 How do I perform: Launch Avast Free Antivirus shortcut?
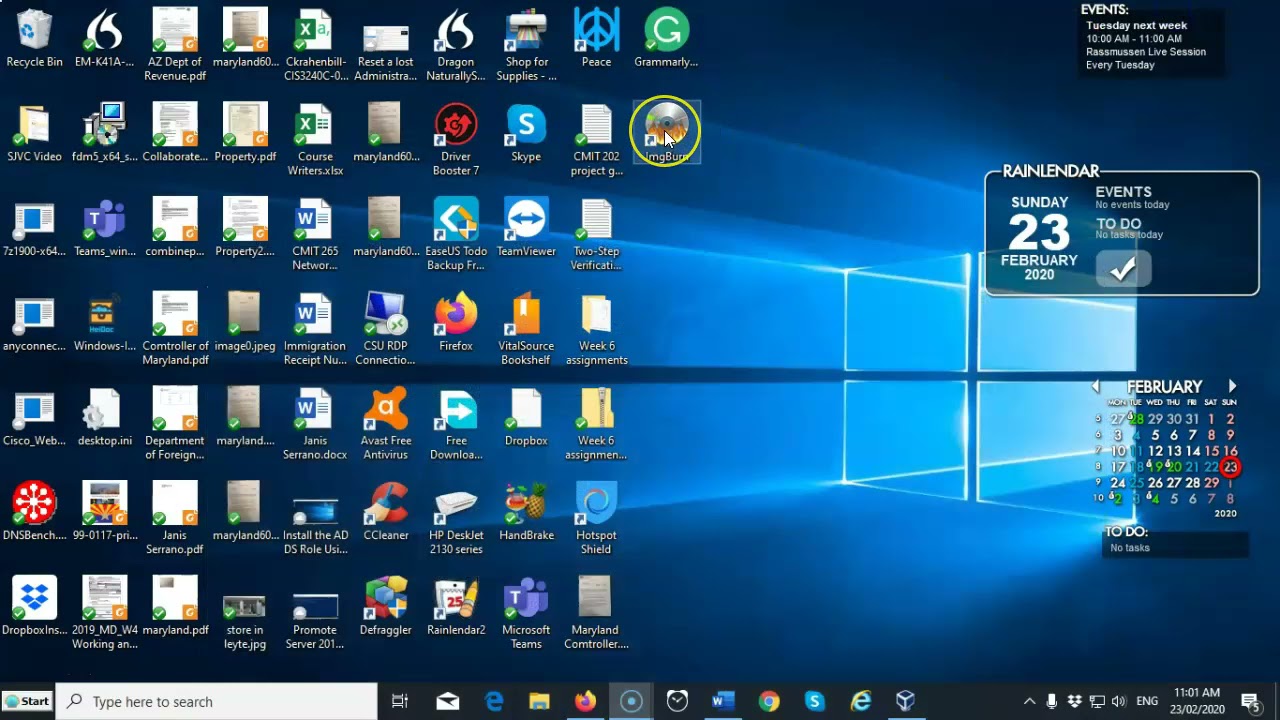(386, 423)
